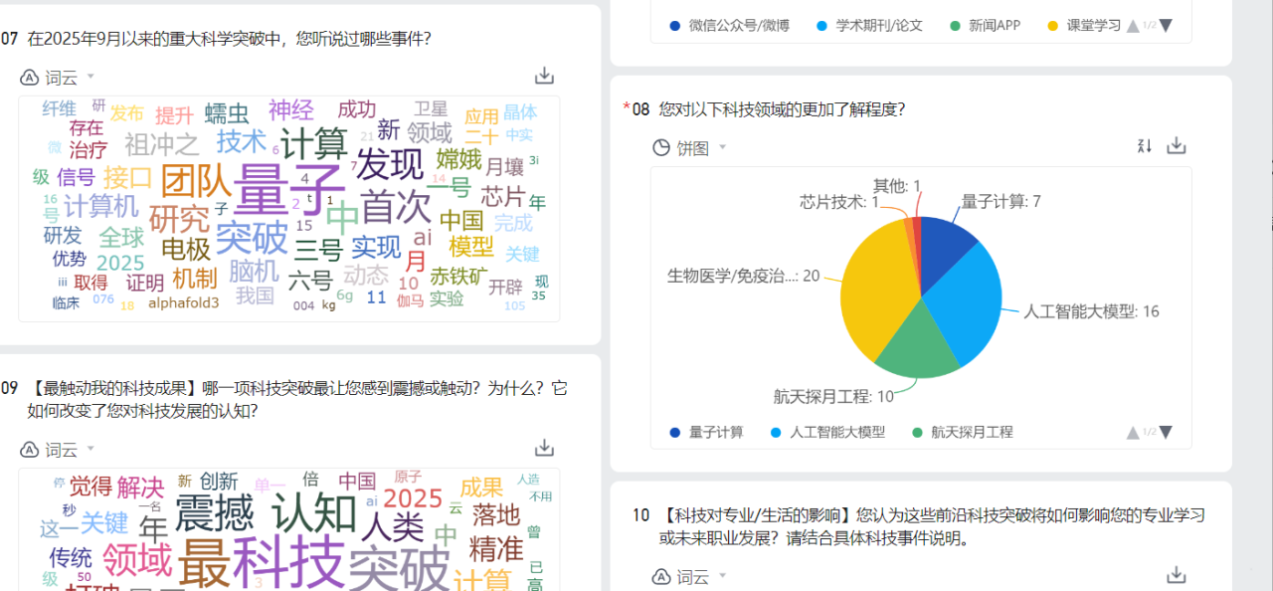This screenshot has width=1273, height=591.
Task: Toggle 人工智能大模型 legend series
Action: pyautogui.click(x=827, y=432)
